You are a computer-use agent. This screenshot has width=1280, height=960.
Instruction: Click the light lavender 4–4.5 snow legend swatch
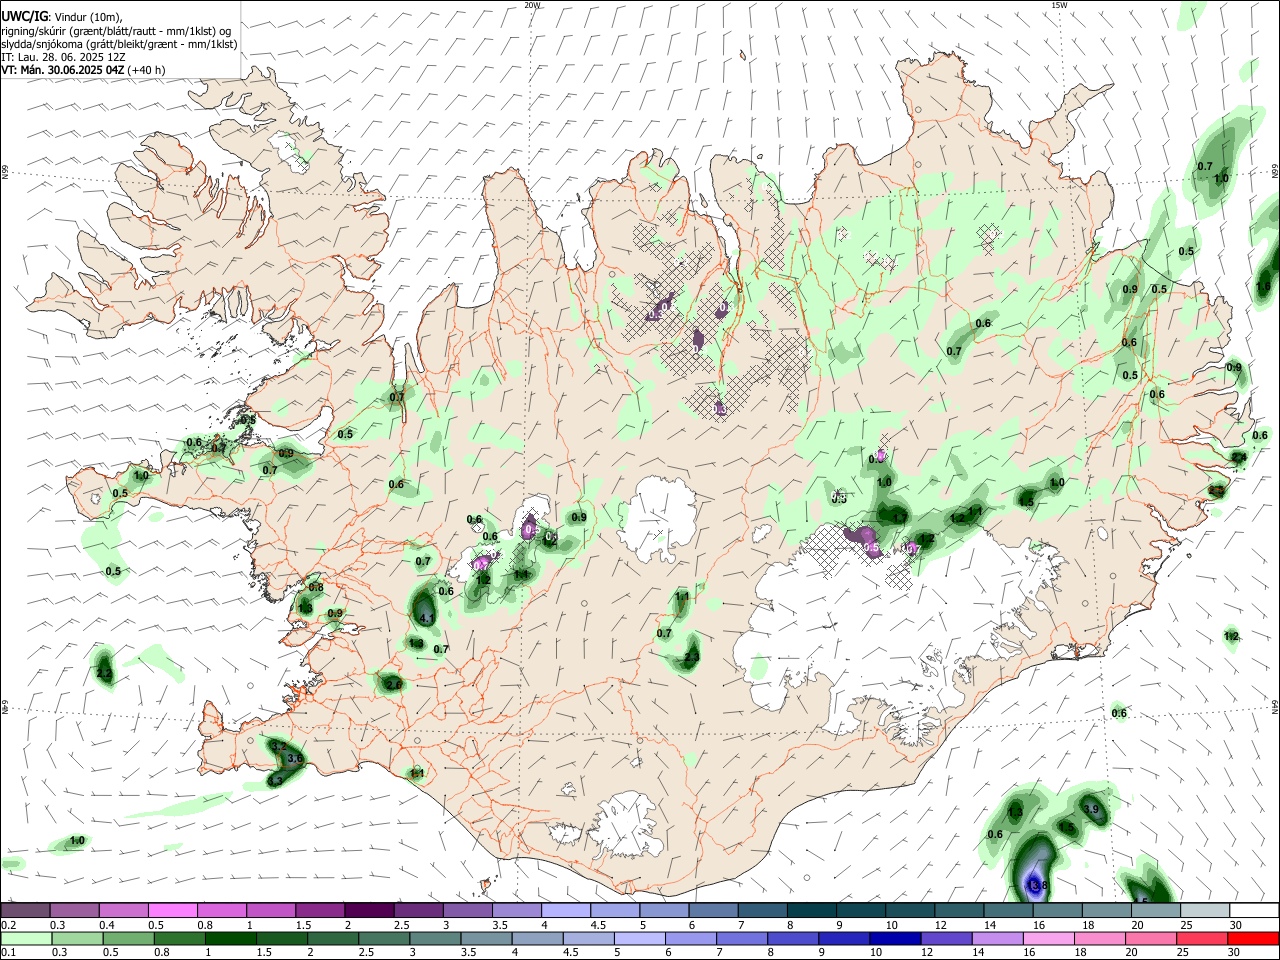[565, 911]
